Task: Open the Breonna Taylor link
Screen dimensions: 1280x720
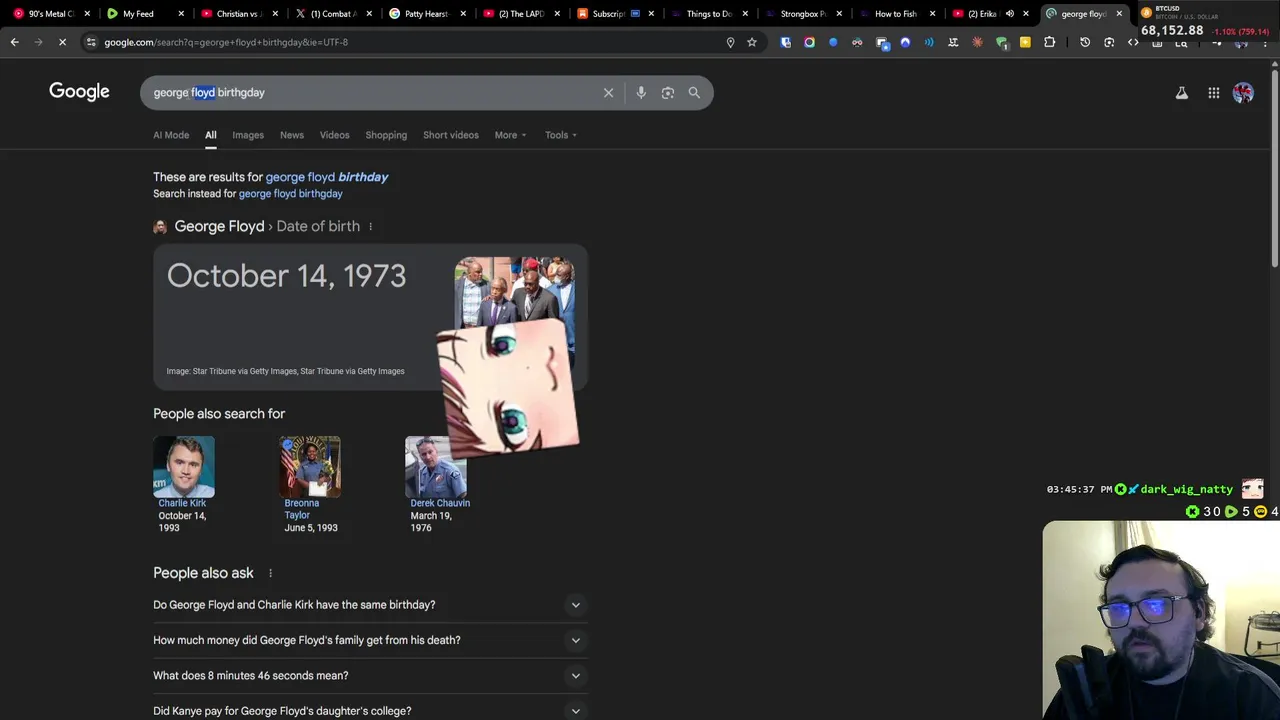Action: (301, 509)
